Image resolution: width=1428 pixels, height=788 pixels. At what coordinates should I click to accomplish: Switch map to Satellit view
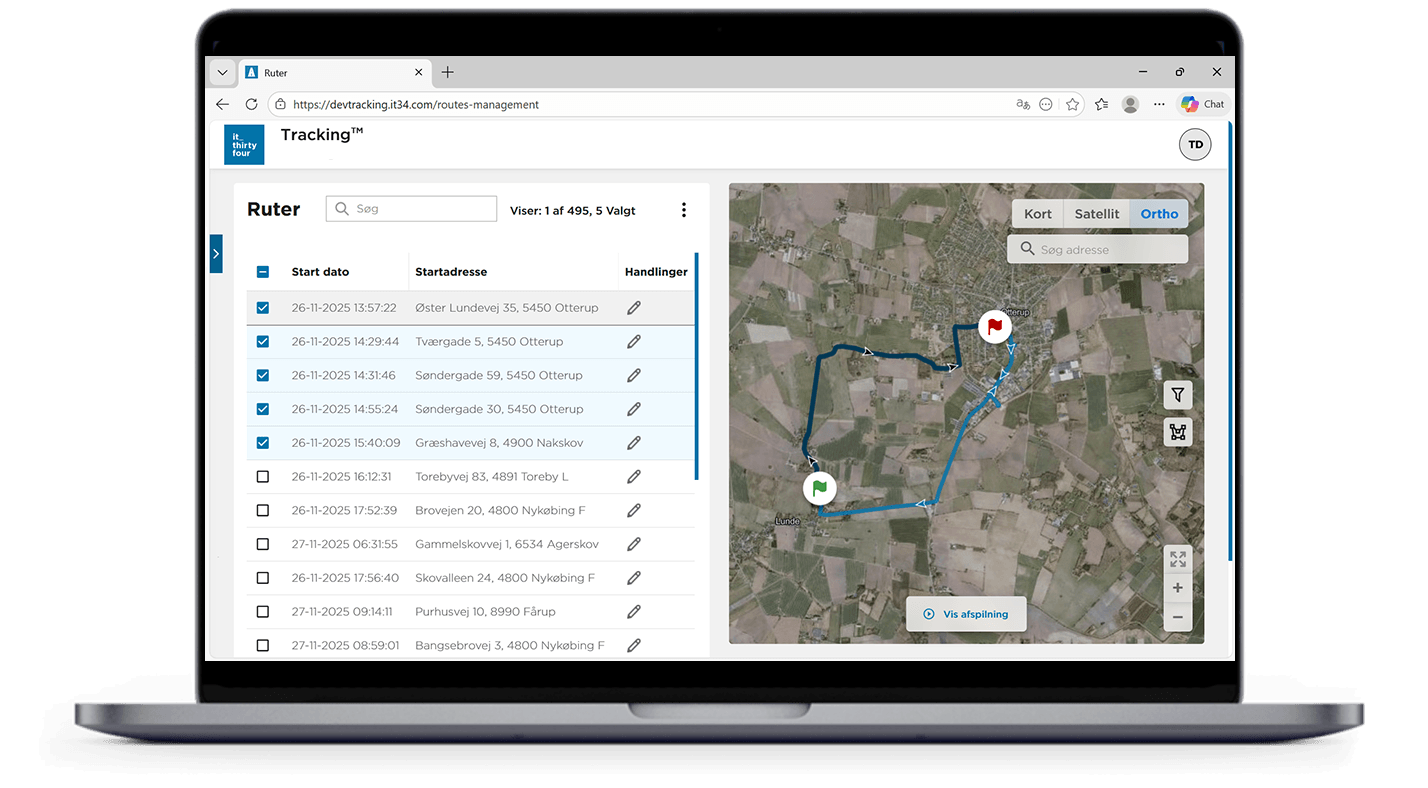[1096, 214]
